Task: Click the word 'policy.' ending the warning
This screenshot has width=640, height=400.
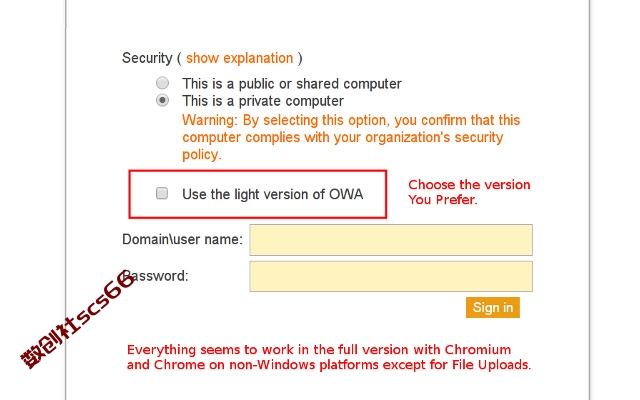Action: tap(202, 155)
